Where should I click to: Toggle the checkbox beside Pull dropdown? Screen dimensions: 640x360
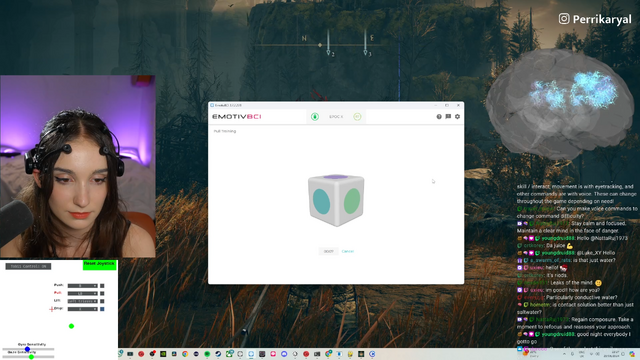tap(102, 293)
